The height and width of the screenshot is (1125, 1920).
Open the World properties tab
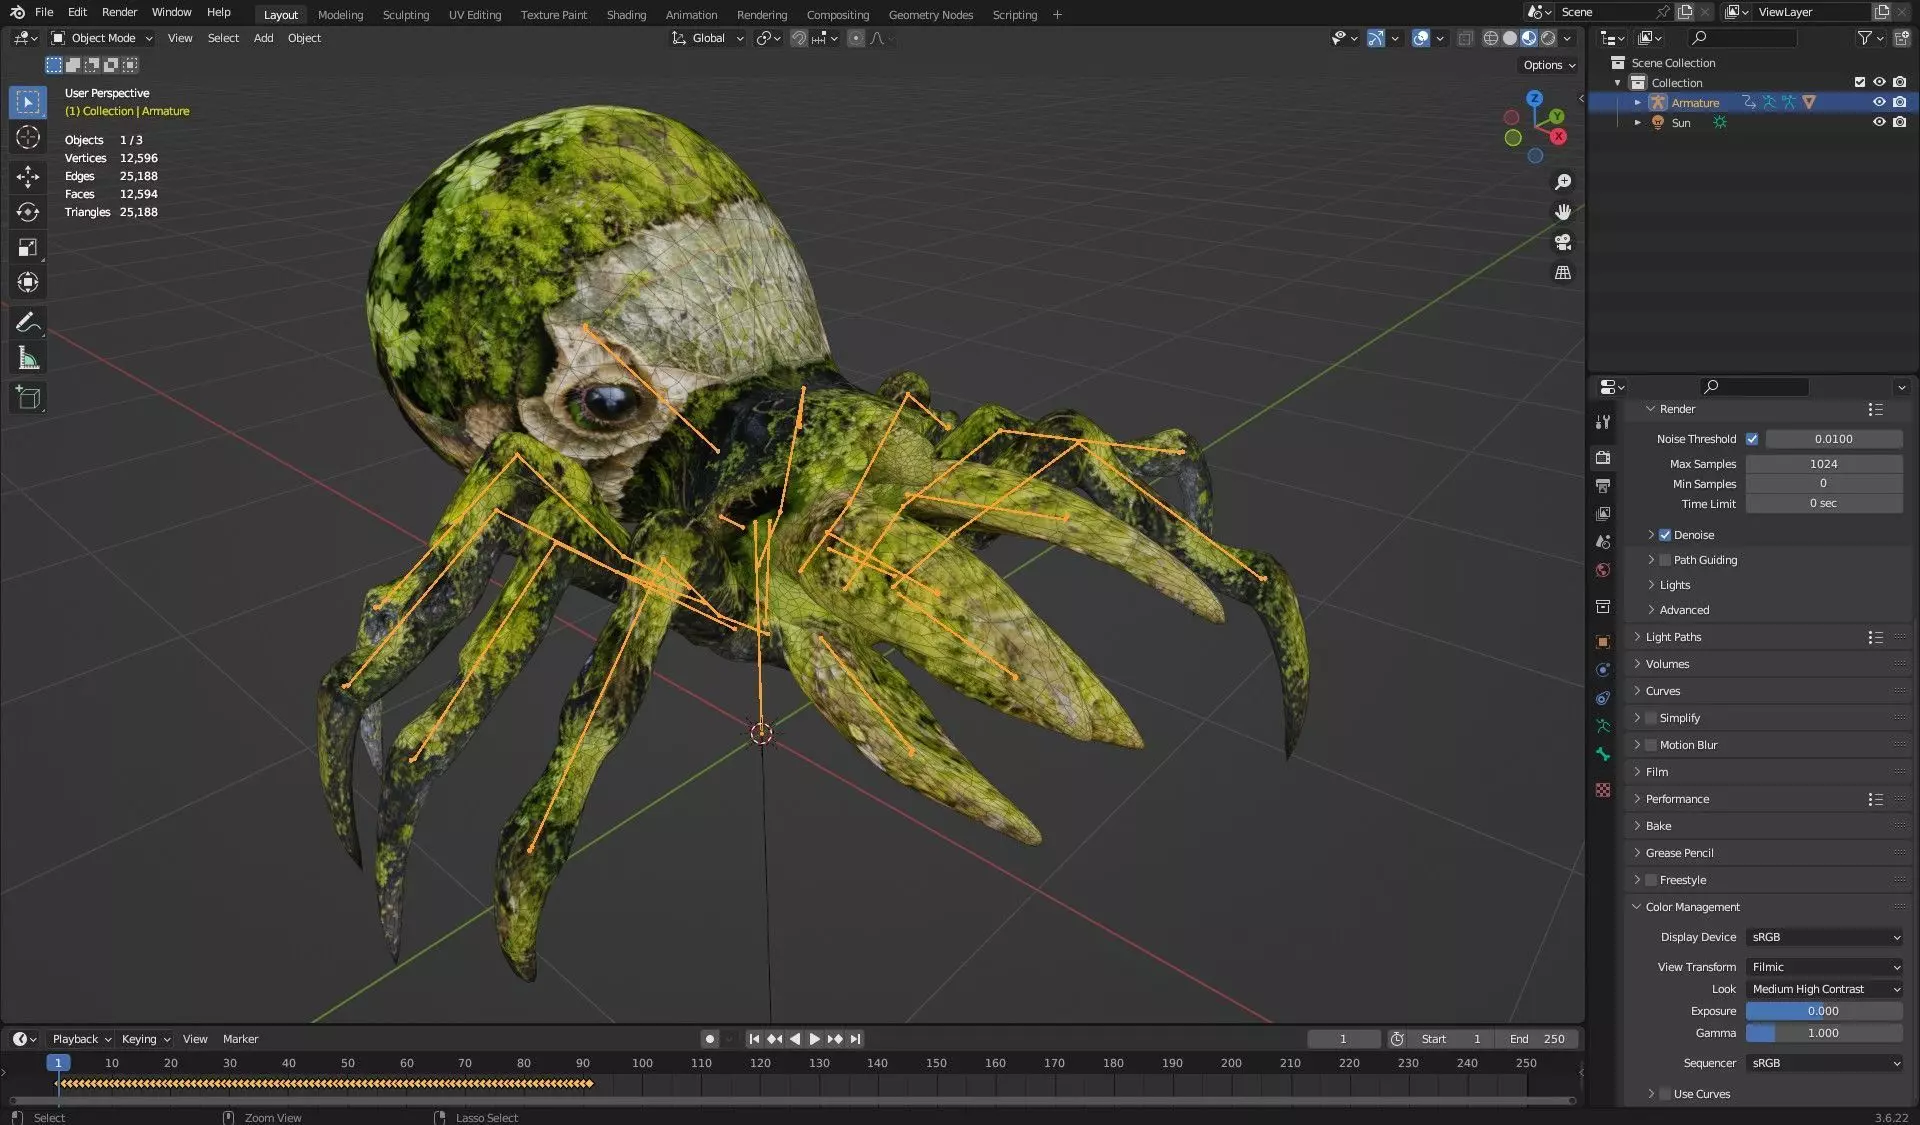pos(1603,570)
